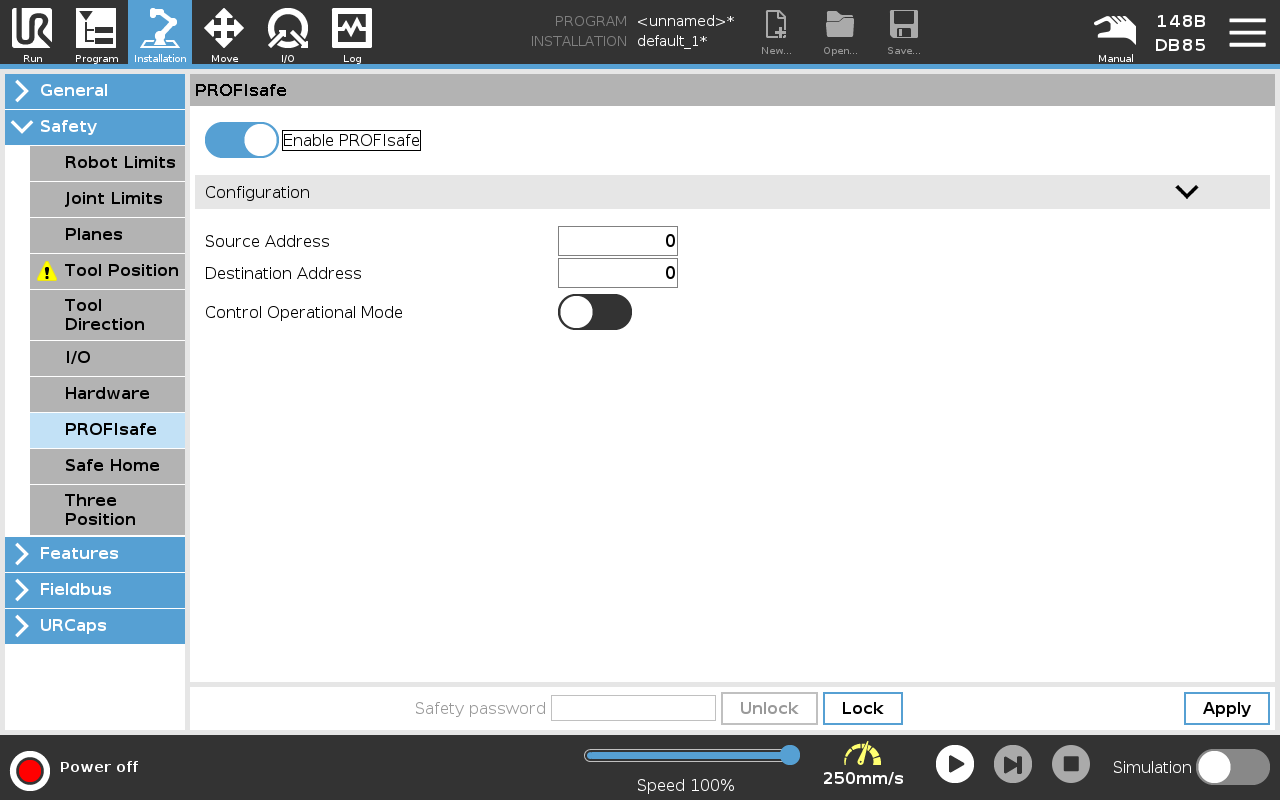Viewport: 1280px width, 800px height.
Task: Open Three Position safety page
Action: 107,510
